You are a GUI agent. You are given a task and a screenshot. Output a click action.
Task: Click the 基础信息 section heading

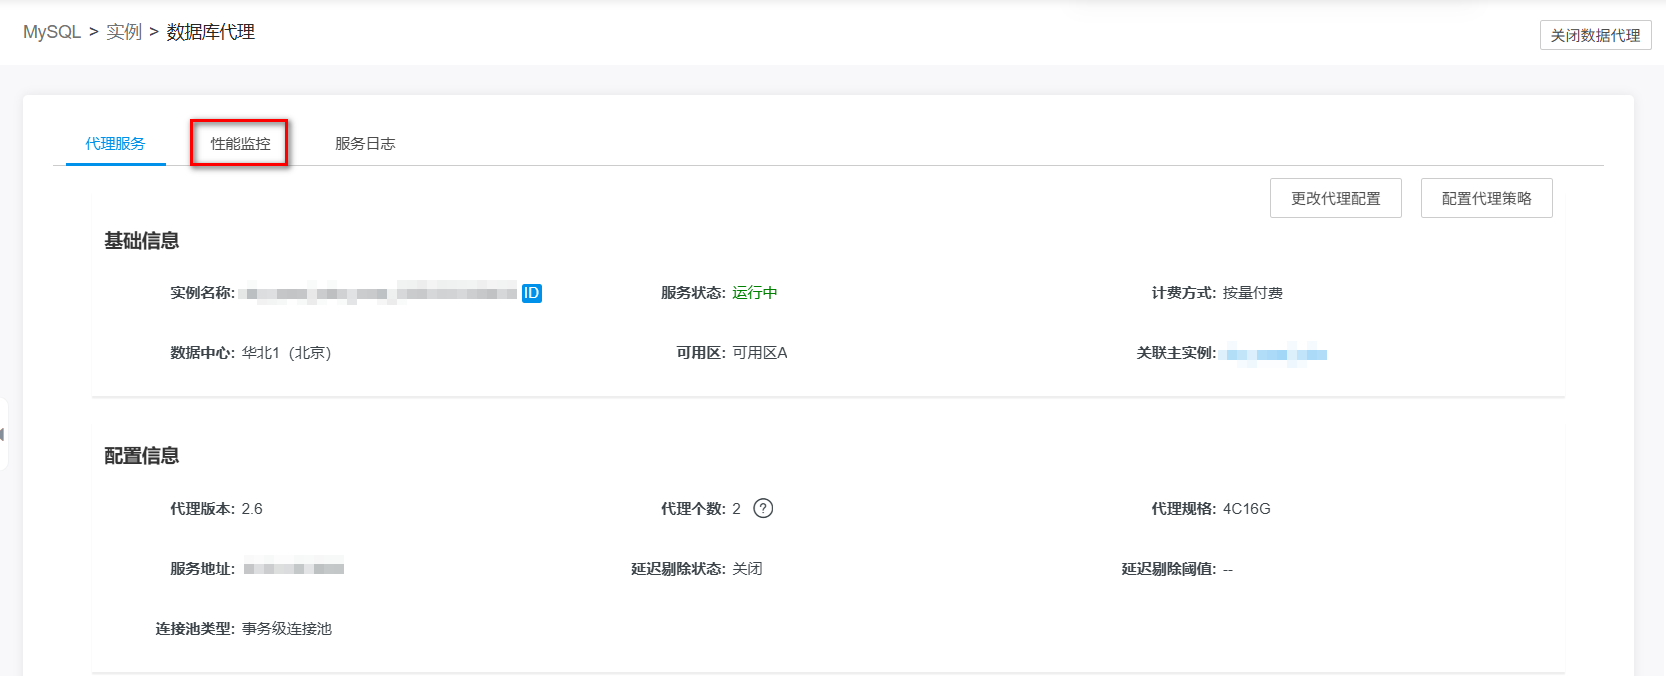pyautogui.click(x=142, y=241)
